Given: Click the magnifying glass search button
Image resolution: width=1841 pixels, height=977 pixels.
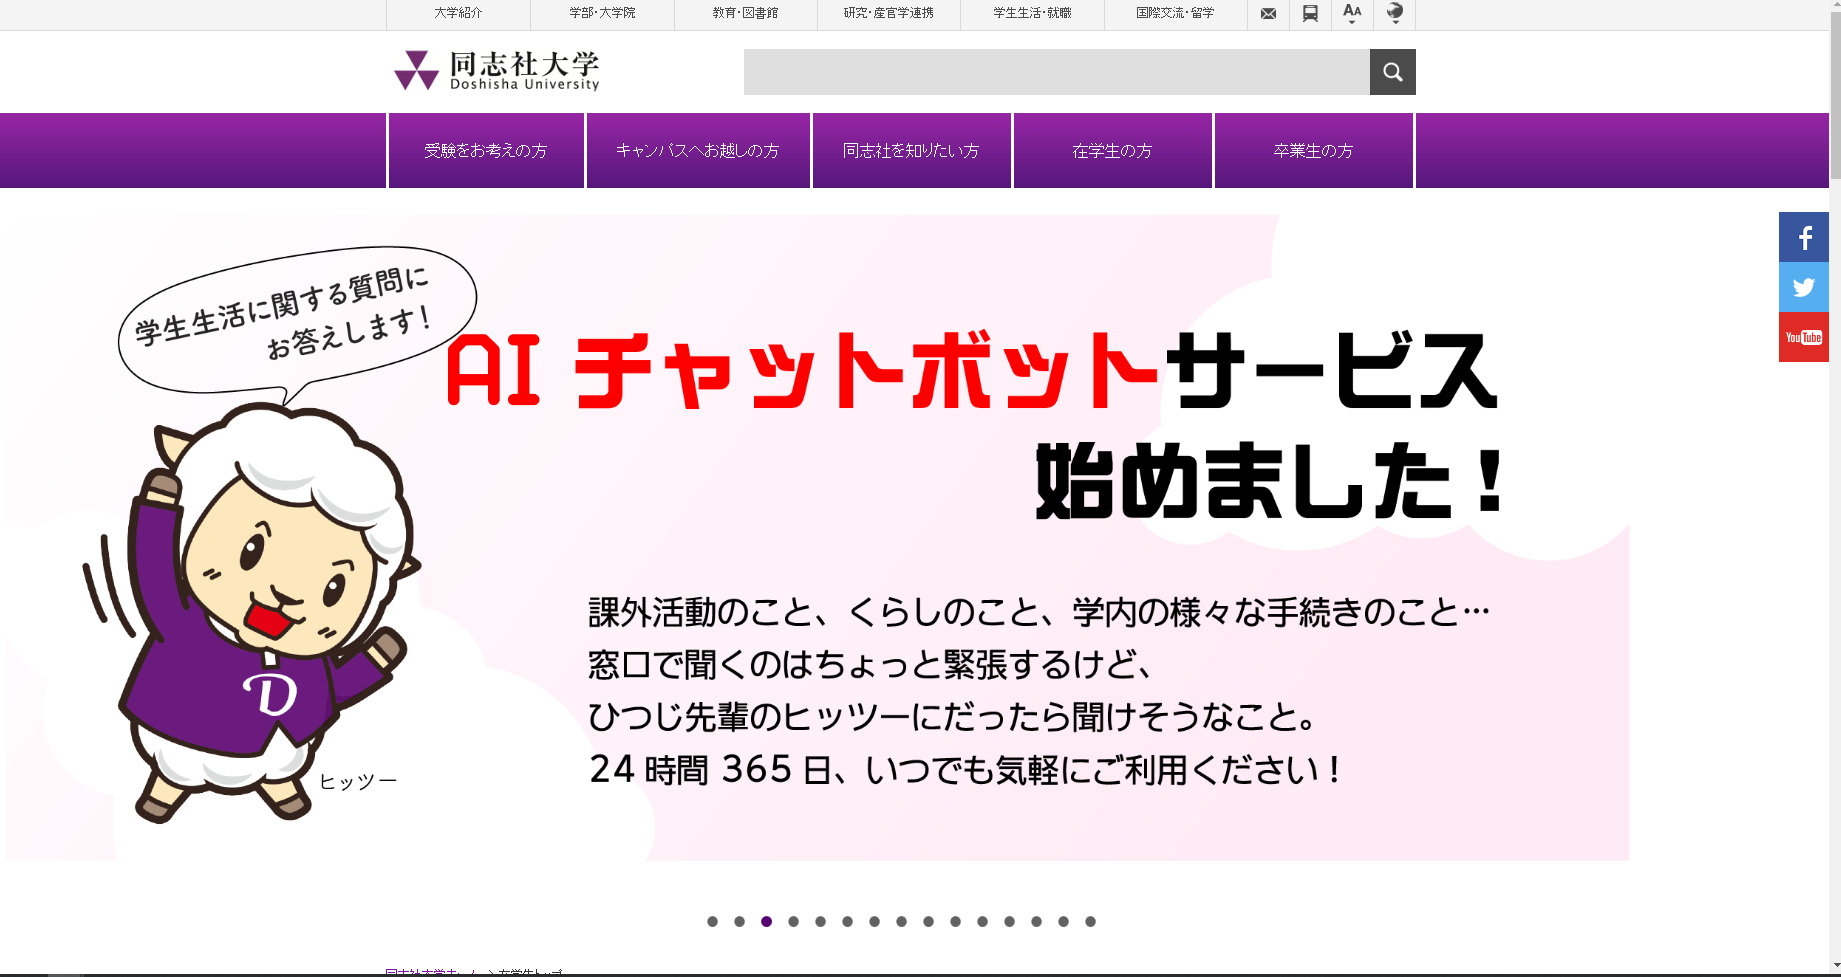Looking at the screenshot, I should tap(1393, 72).
